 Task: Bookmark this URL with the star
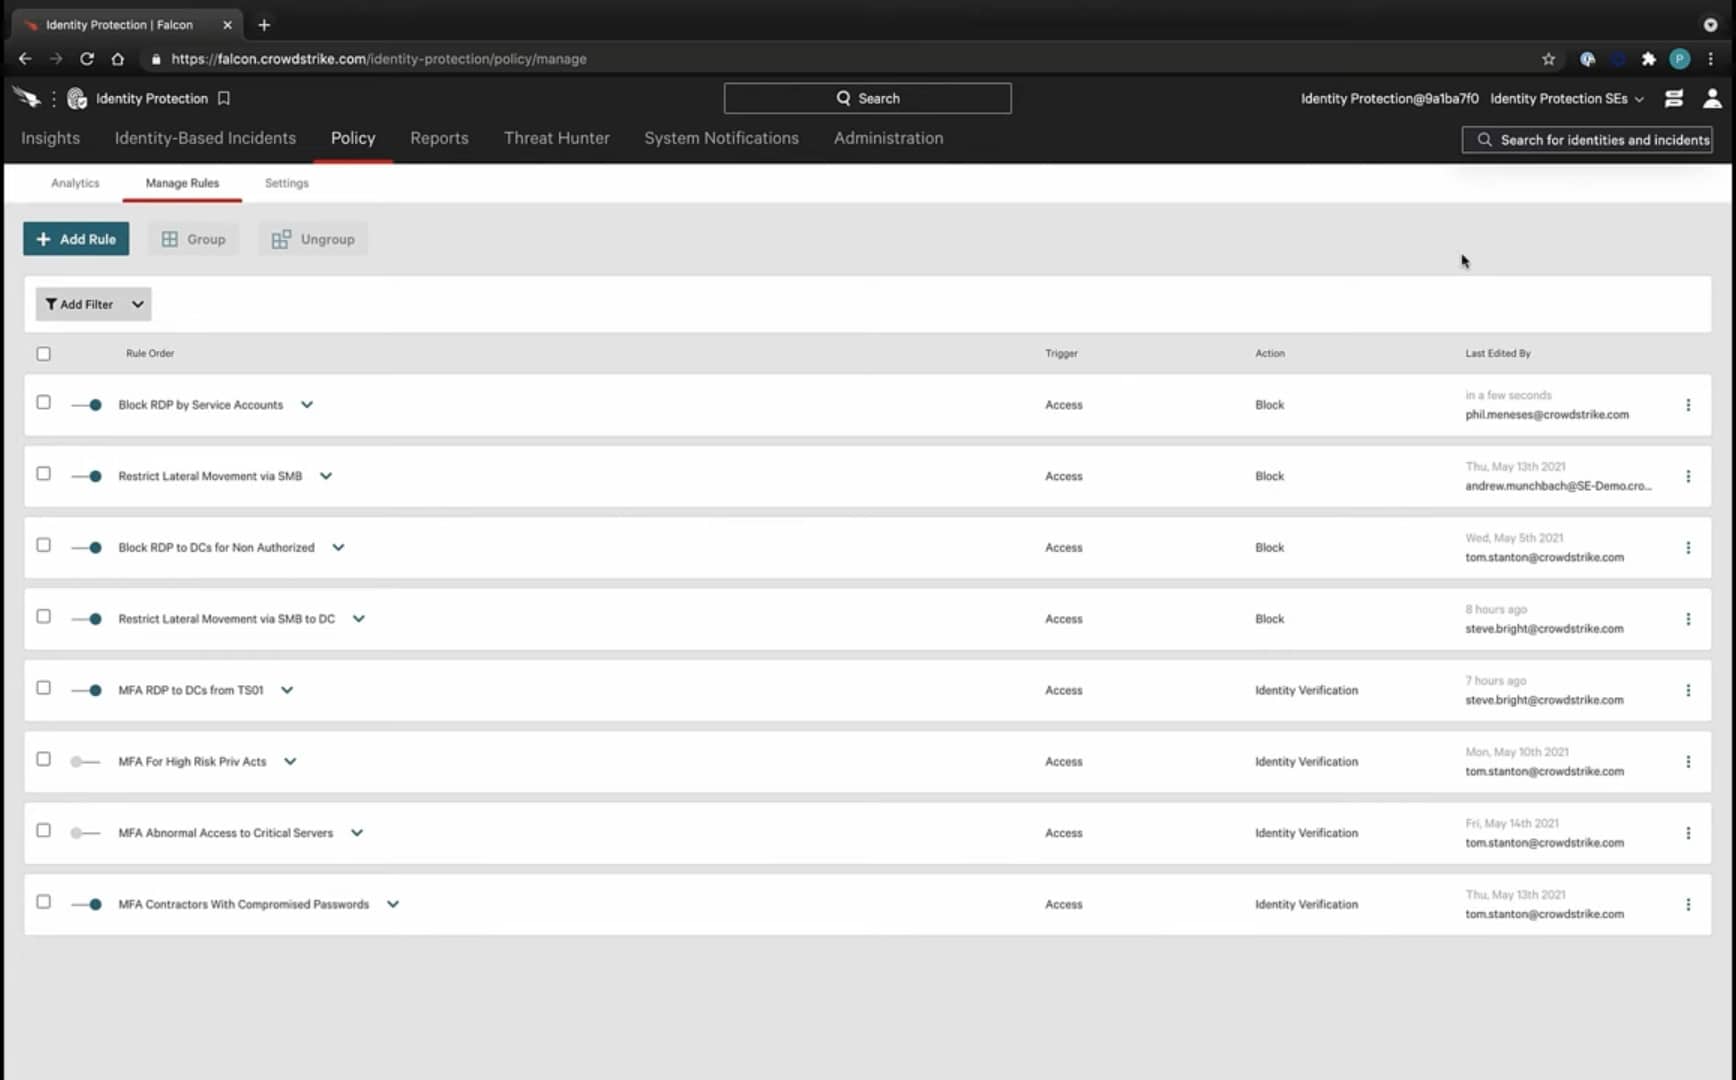(1548, 59)
